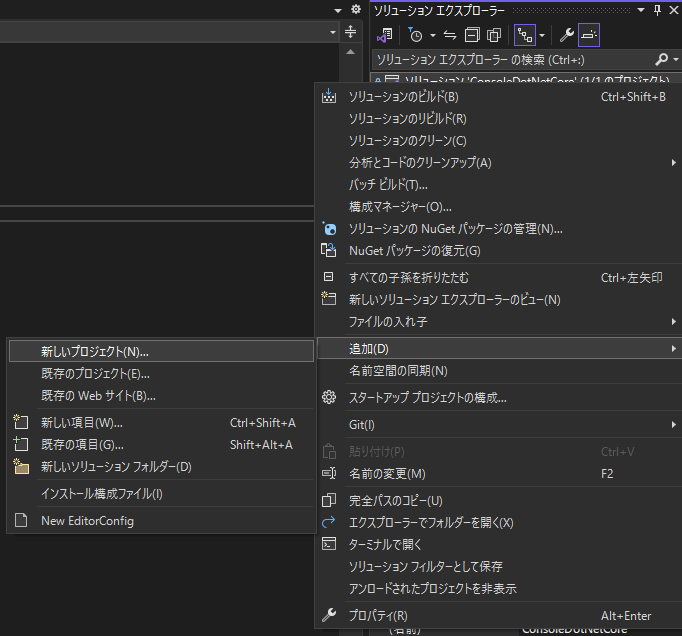Toggle the preview selected items button
This screenshot has height=636, width=682.
tap(589, 35)
